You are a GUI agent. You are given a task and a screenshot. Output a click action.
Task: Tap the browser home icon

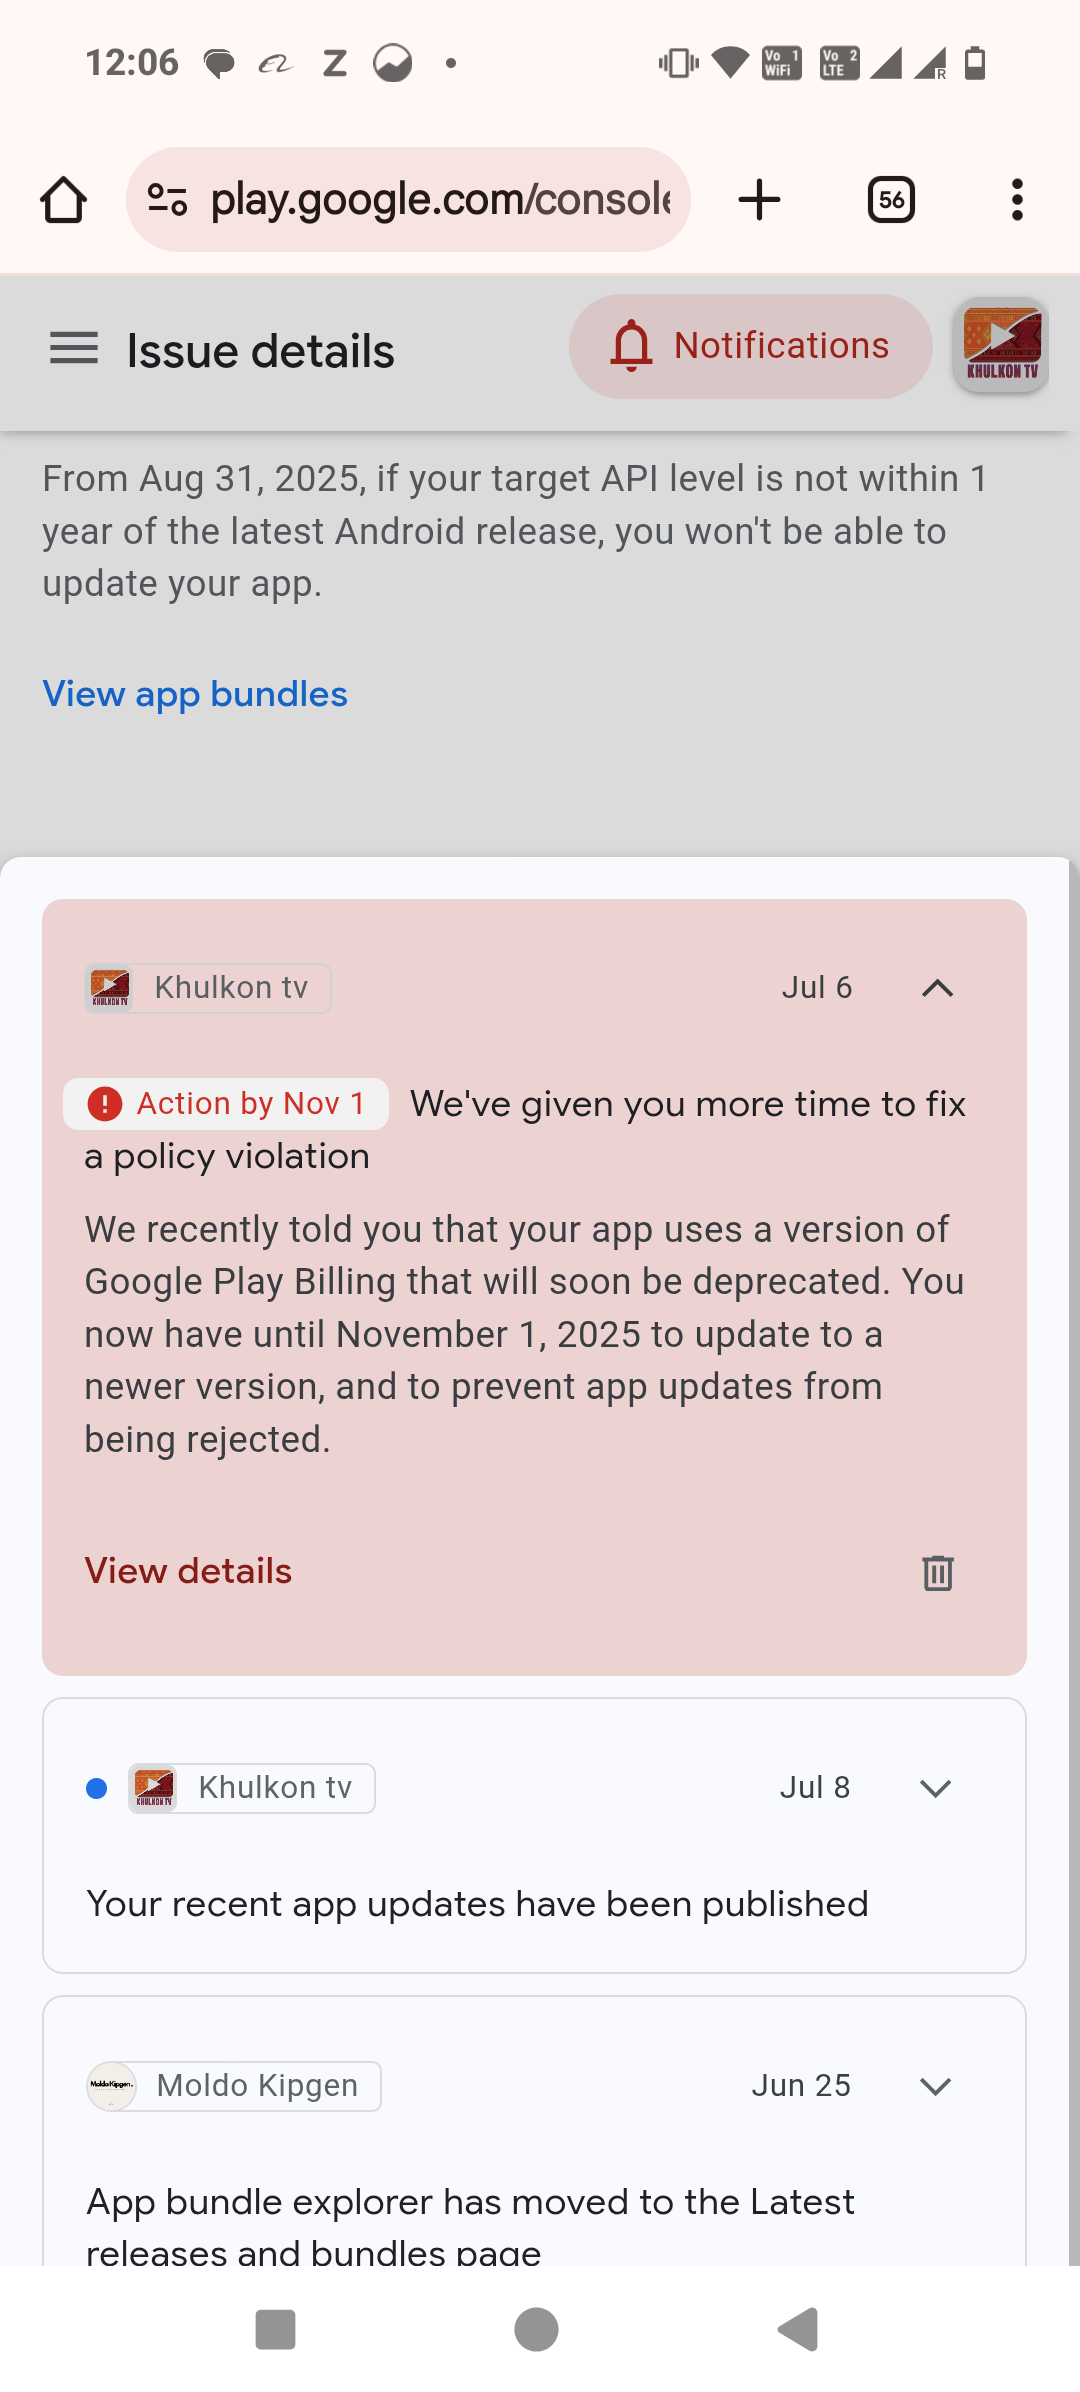63,200
